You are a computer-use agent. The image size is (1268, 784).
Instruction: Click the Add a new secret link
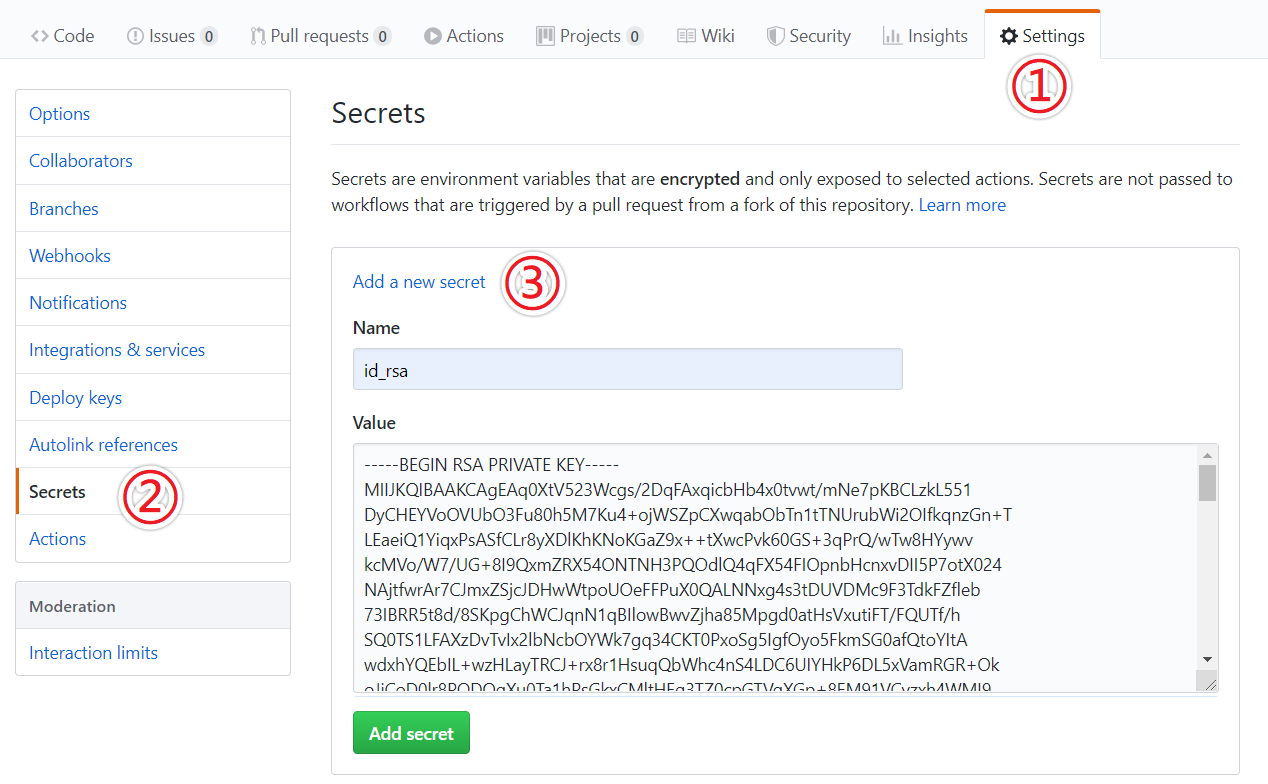419,282
